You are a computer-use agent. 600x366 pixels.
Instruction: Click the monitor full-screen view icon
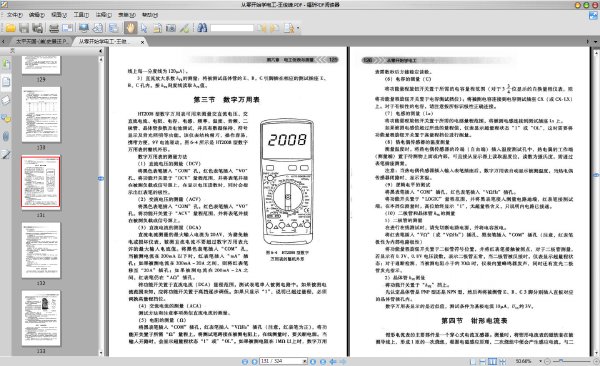pyautogui.click(x=84, y=28)
